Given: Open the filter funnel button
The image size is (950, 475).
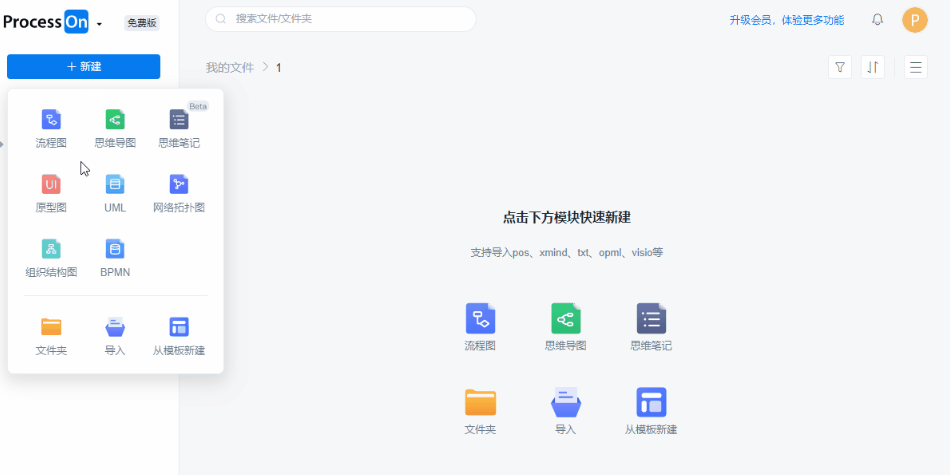Looking at the screenshot, I should coord(840,67).
